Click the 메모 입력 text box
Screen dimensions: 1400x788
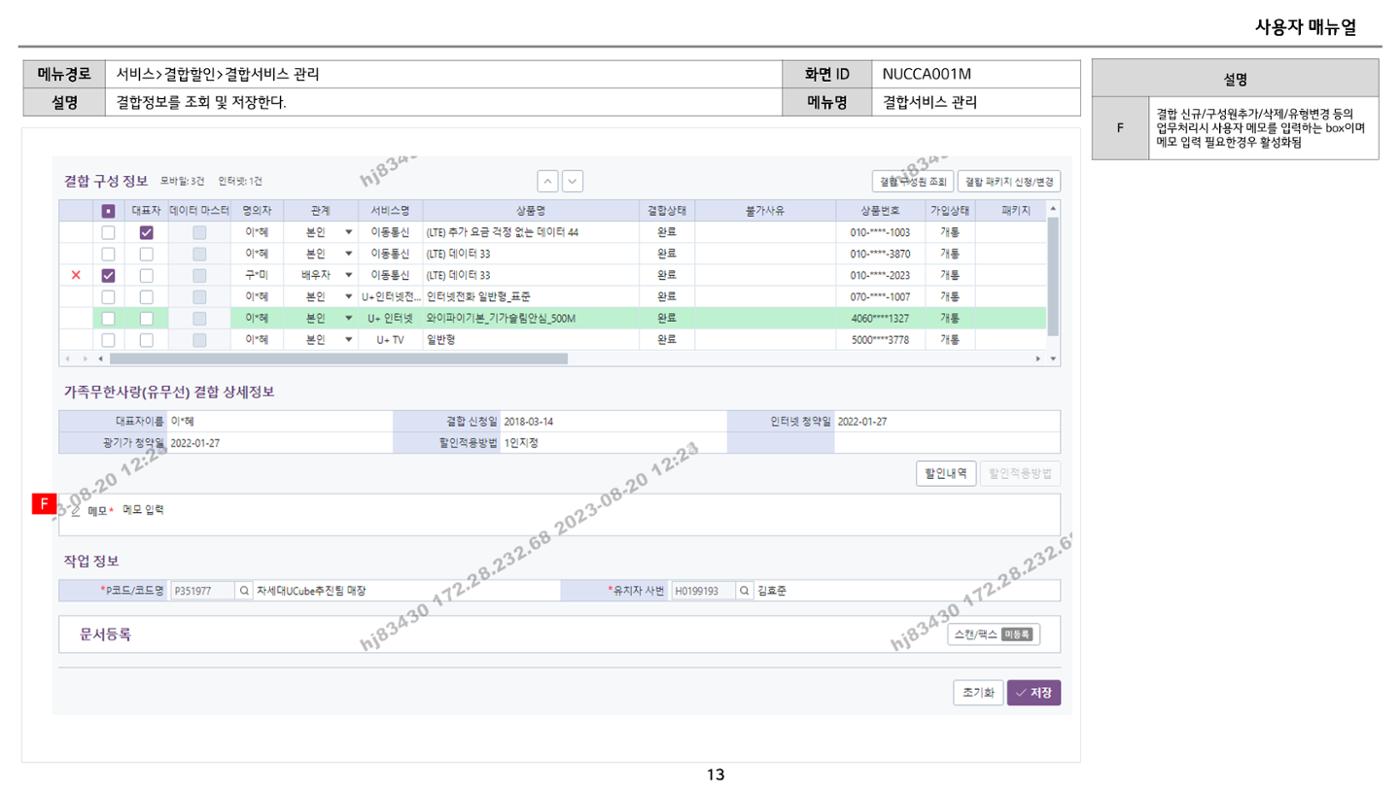click(560, 514)
